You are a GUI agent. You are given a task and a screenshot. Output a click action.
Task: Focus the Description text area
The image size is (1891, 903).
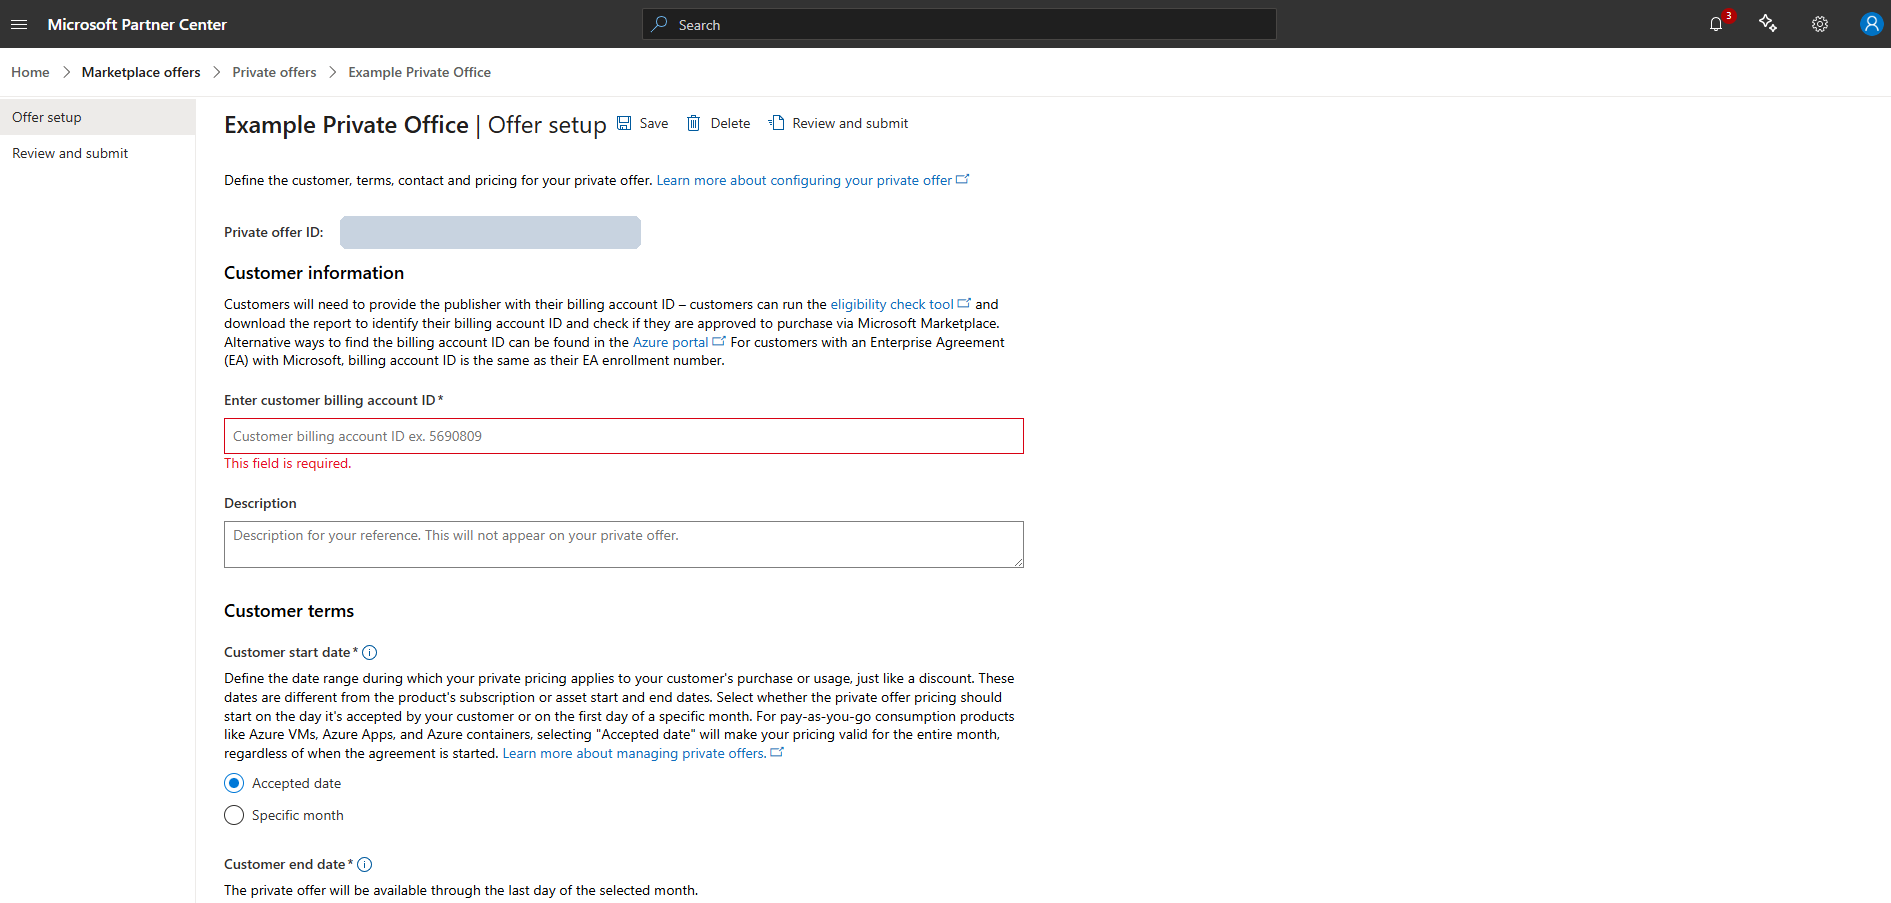click(x=624, y=544)
